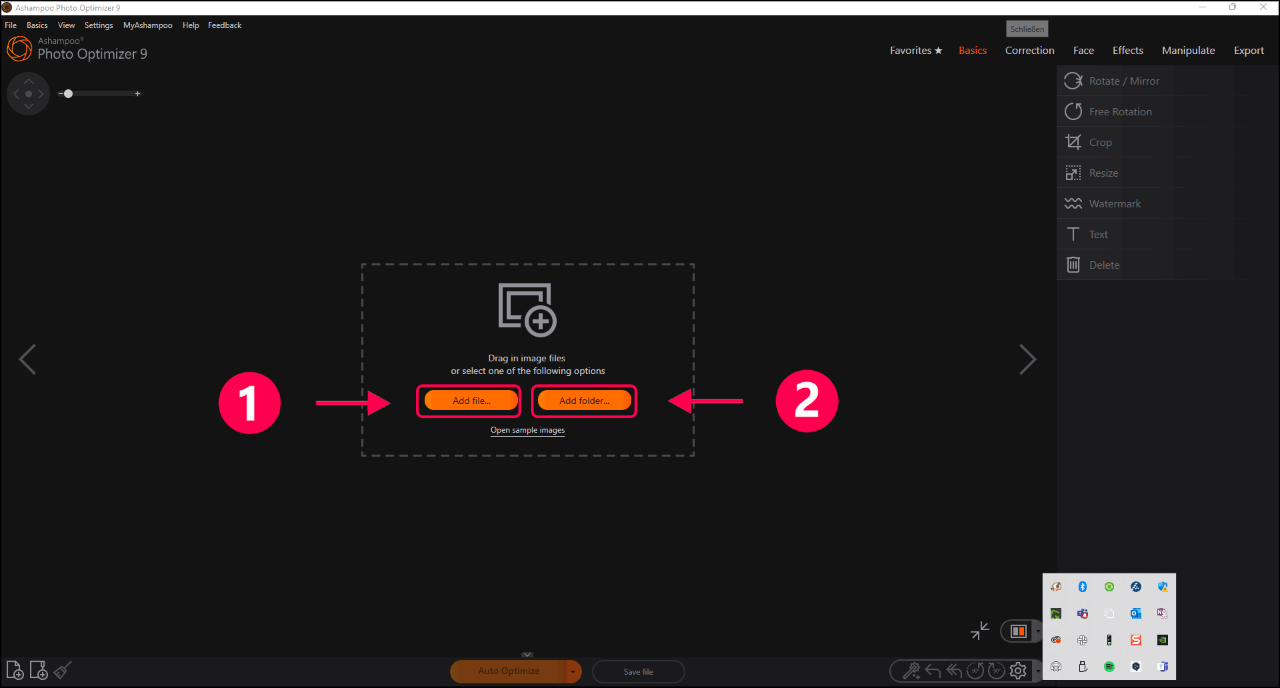Viewport: 1280px width, 688px height.
Task: Open the View menu
Action: [67, 25]
